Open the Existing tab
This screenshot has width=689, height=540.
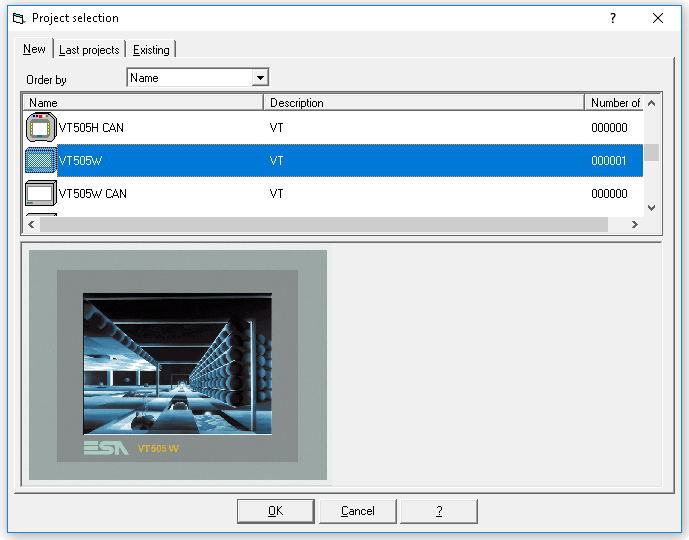tap(151, 50)
